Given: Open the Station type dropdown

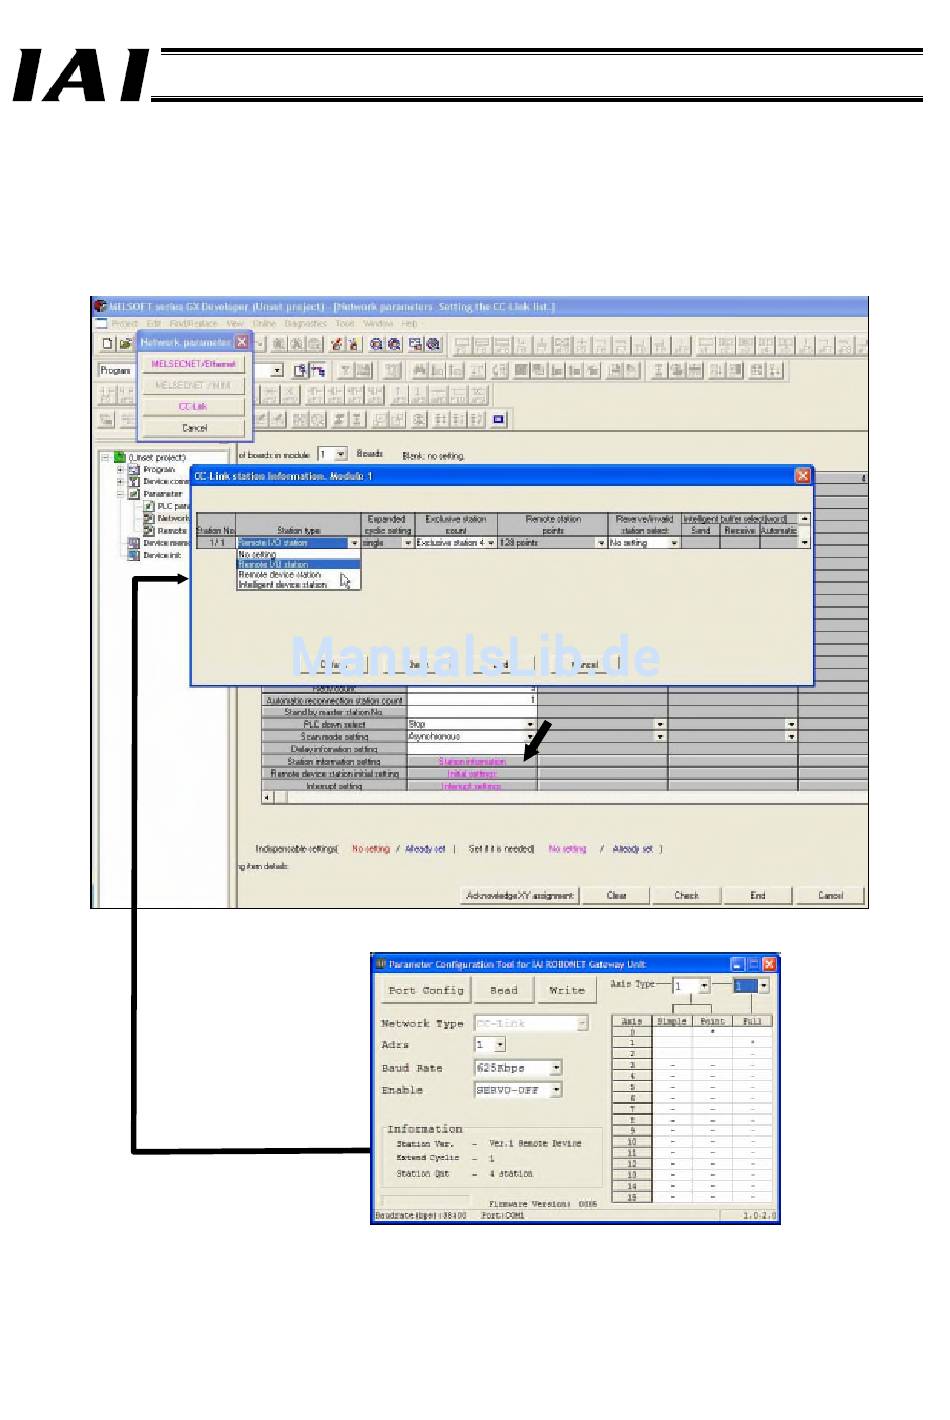Looking at the screenshot, I should pos(354,543).
